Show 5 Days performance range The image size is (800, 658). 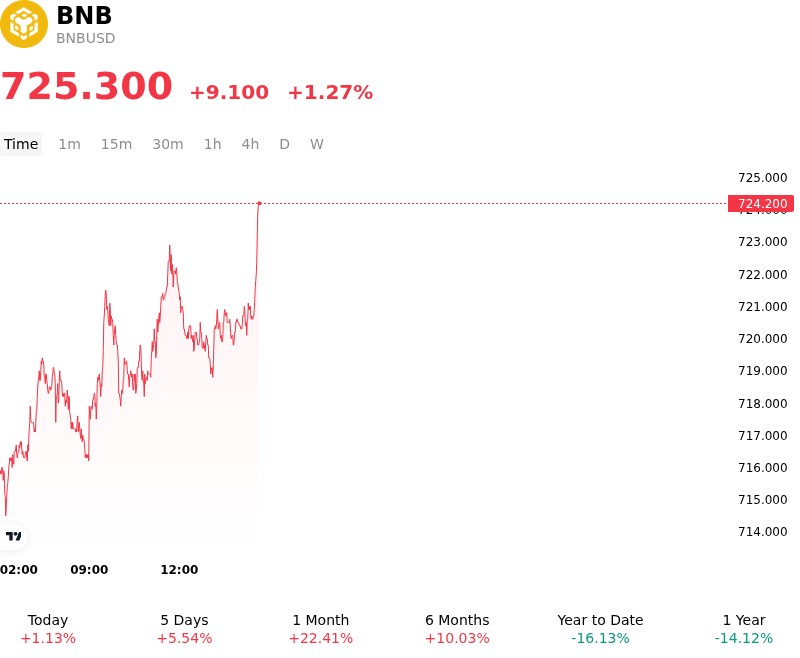[x=184, y=629]
